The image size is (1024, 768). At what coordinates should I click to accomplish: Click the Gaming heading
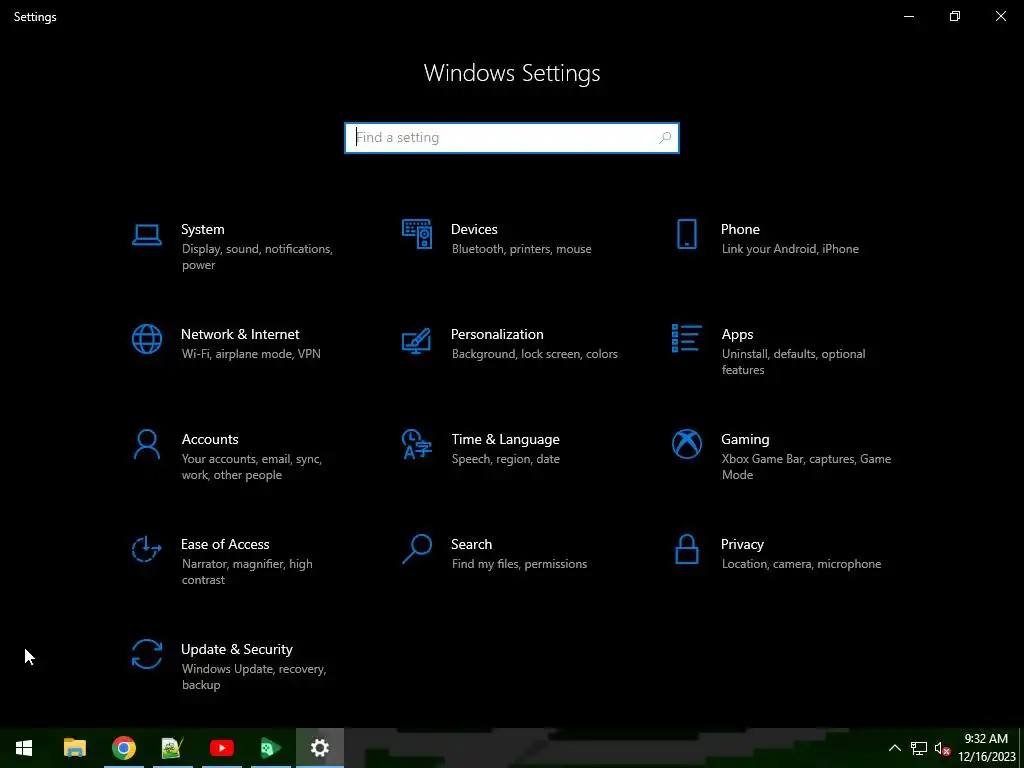click(x=745, y=440)
